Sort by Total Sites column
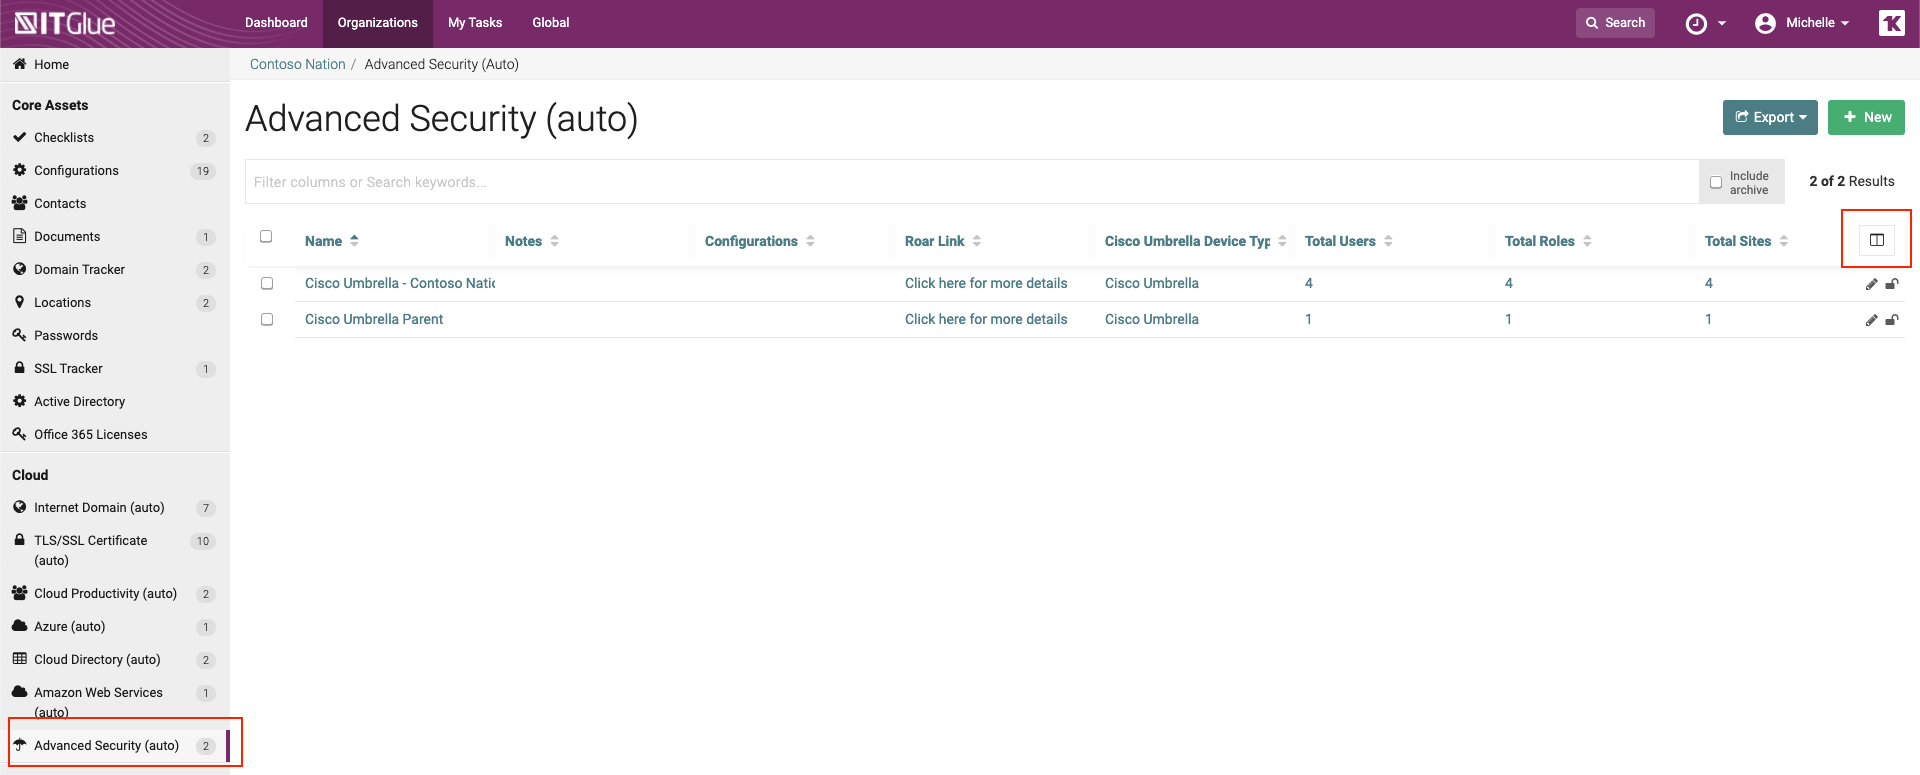 pos(1746,241)
